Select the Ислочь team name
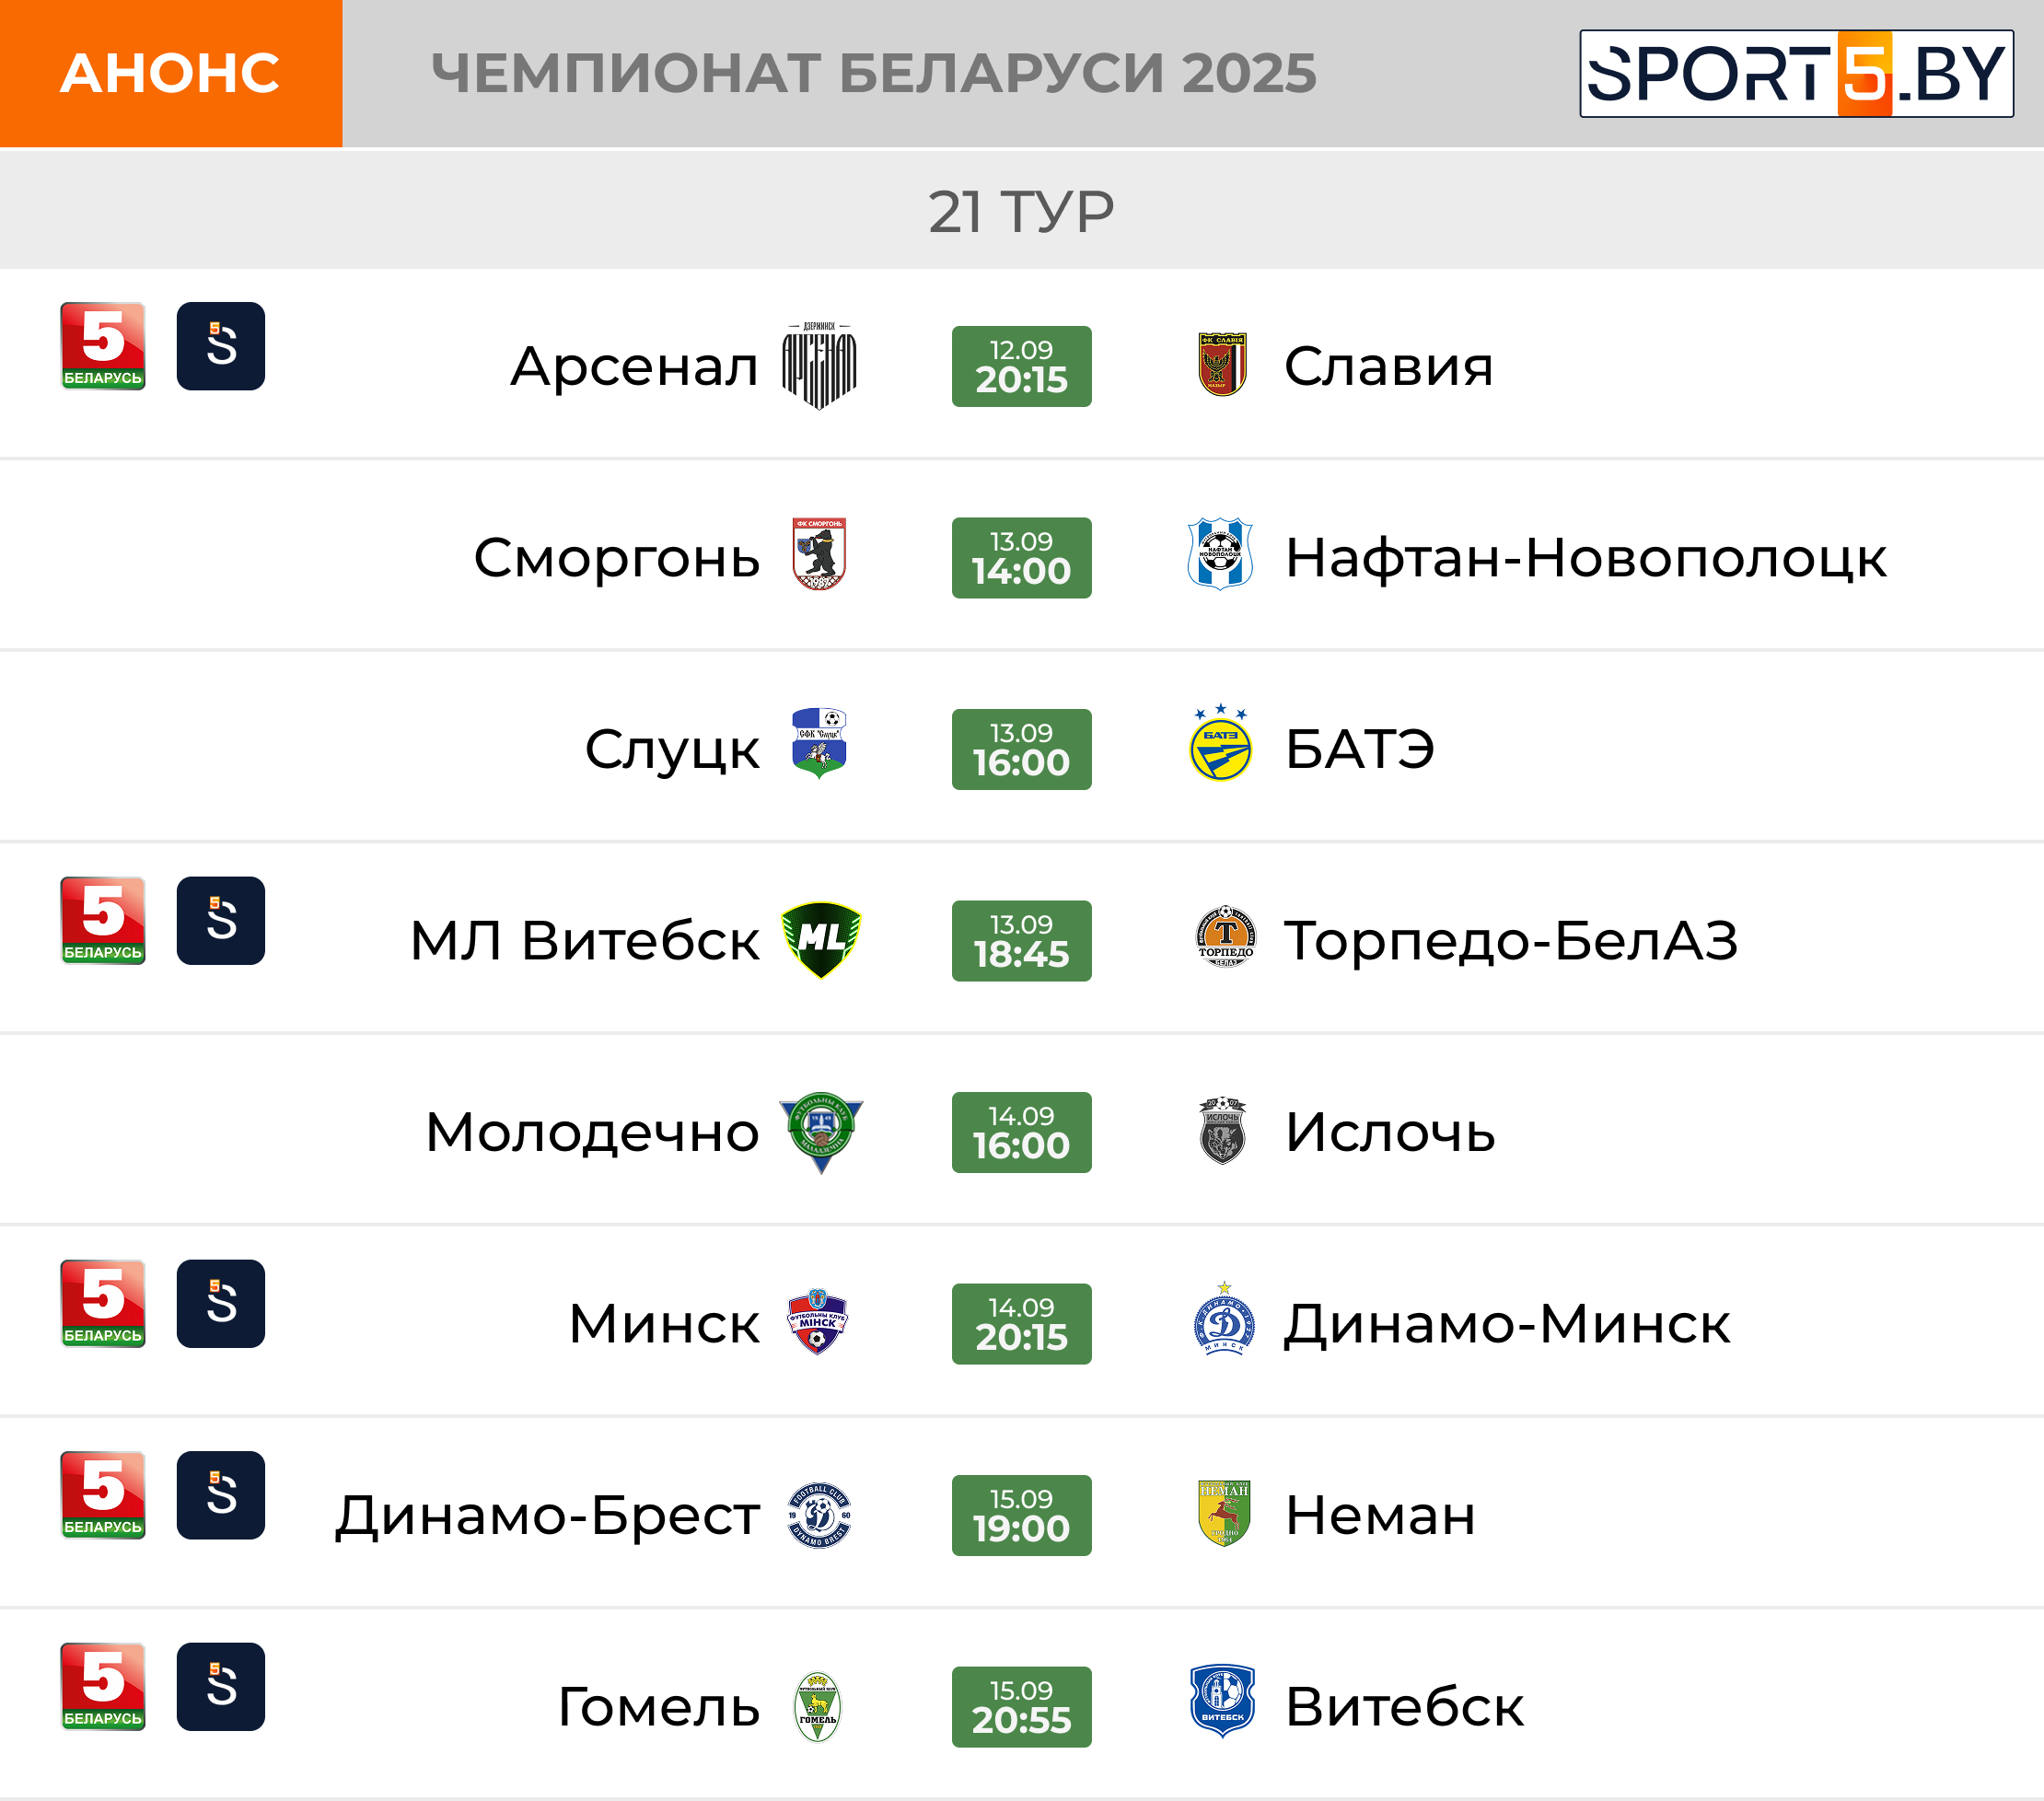This screenshot has width=2044, height=1801. coord(1390,1132)
